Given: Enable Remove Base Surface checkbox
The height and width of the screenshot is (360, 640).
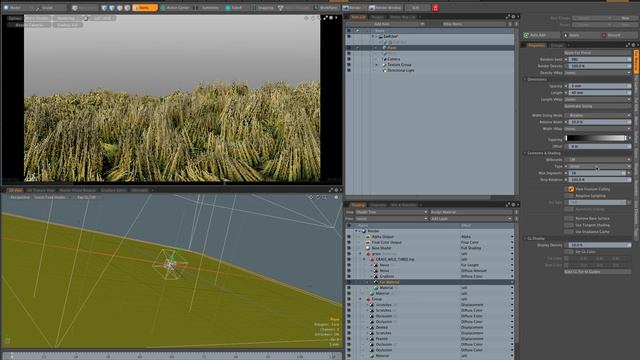Looking at the screenshot, I should click(569, 218).
